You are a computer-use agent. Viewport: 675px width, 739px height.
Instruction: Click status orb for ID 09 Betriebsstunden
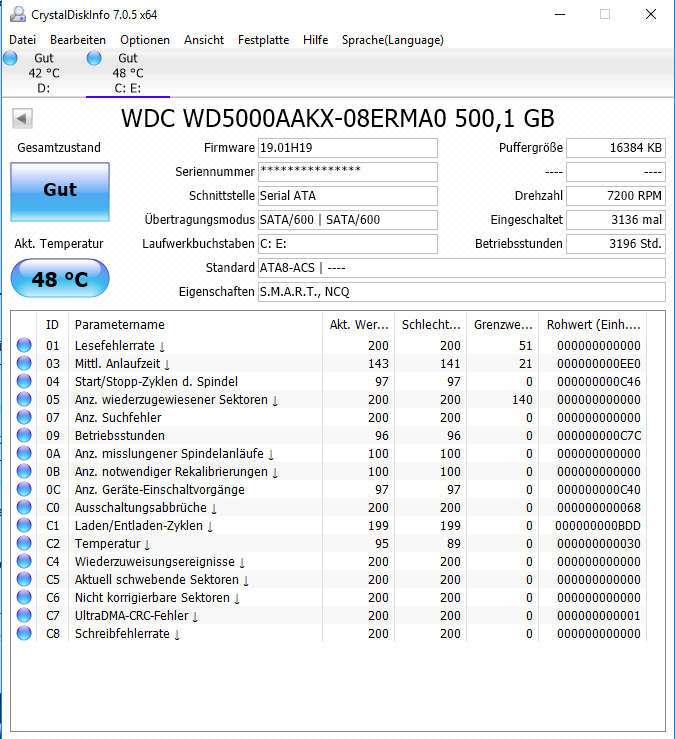(x=24, y=435)
